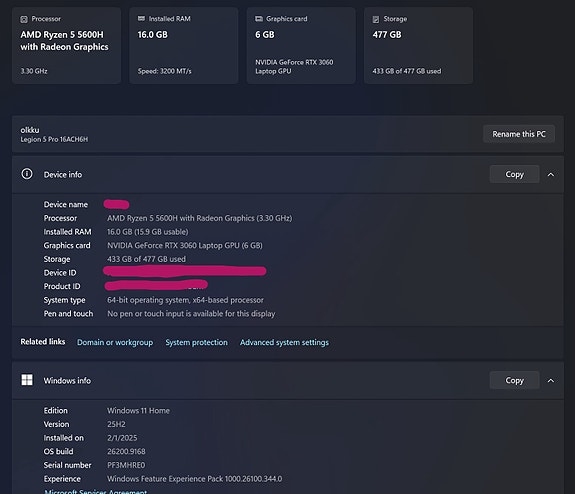Click the Graphics card icon

(x=259, y=19)
